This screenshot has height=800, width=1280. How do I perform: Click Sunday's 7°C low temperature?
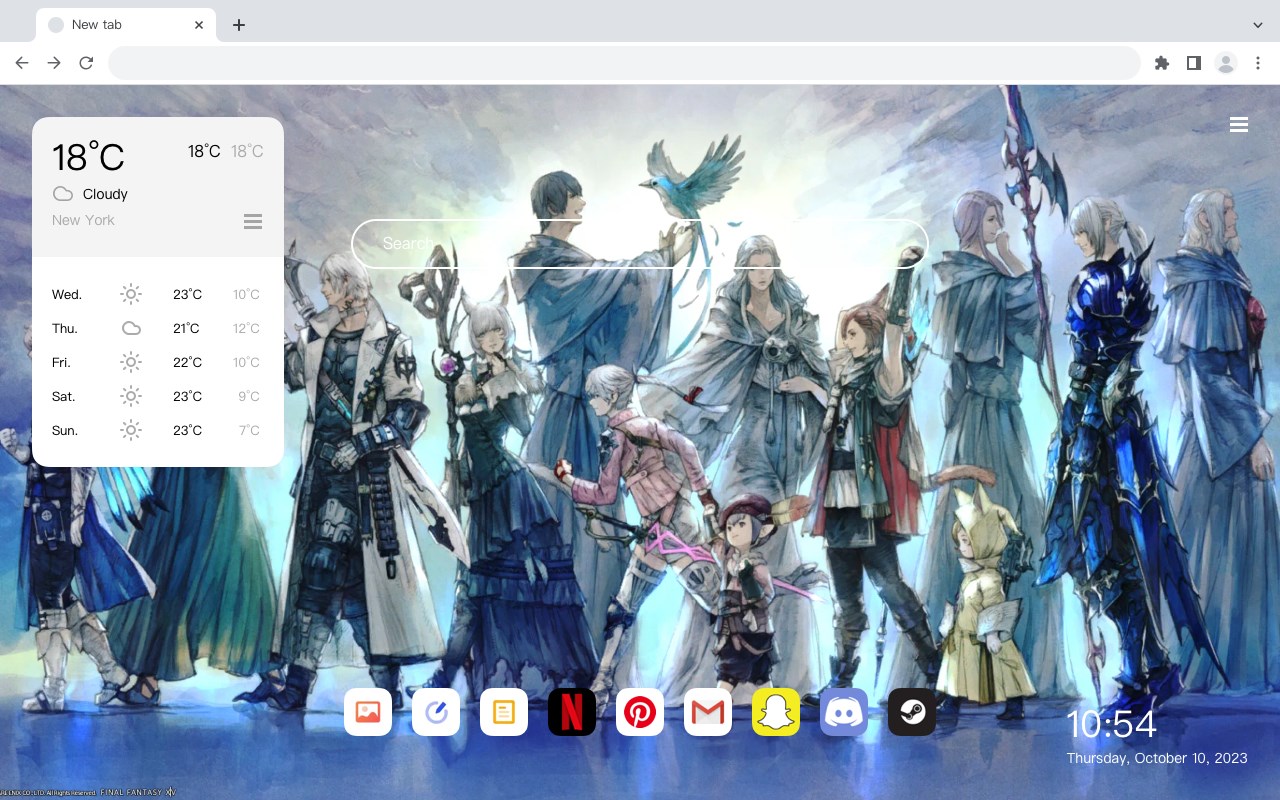[249, 430]
